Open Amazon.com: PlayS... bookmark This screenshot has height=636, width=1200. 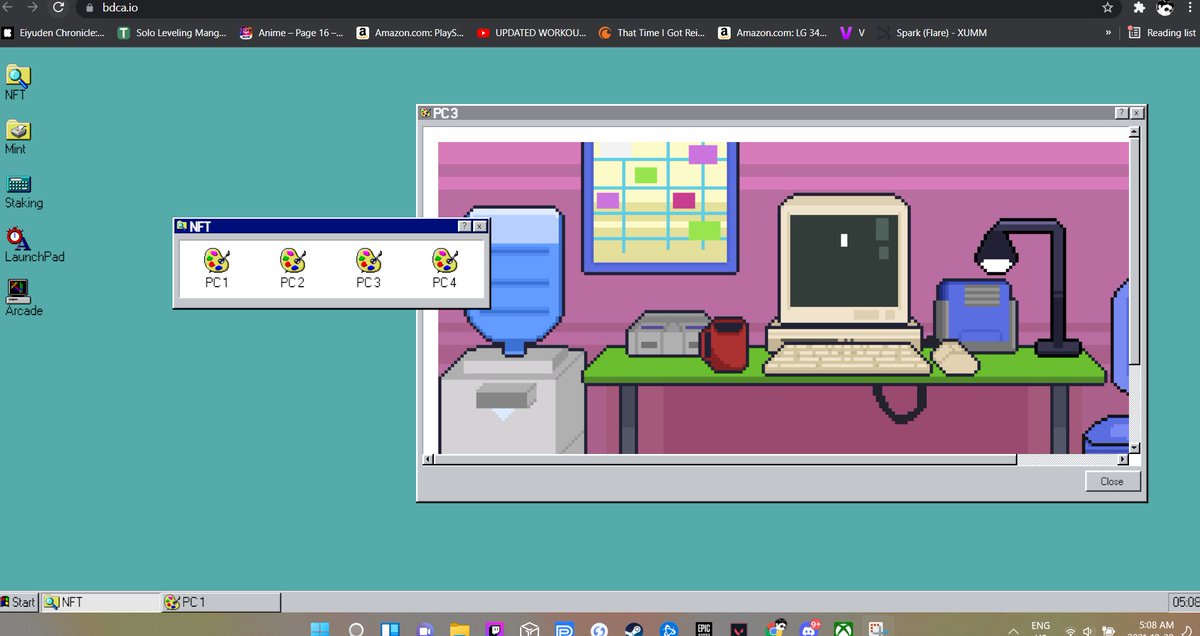pyautogui.click(x=410, y=32)
